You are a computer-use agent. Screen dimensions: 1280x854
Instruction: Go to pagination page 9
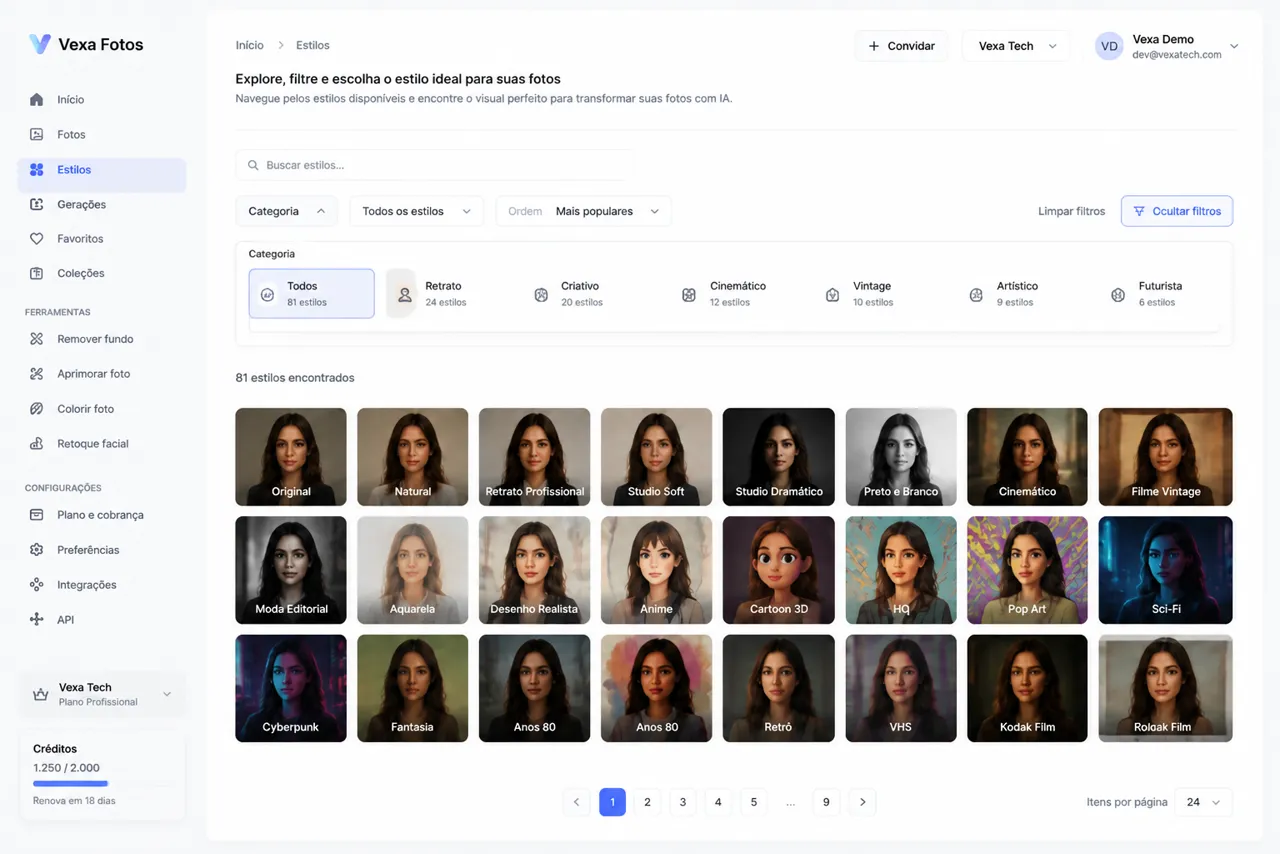coord(826,802)
